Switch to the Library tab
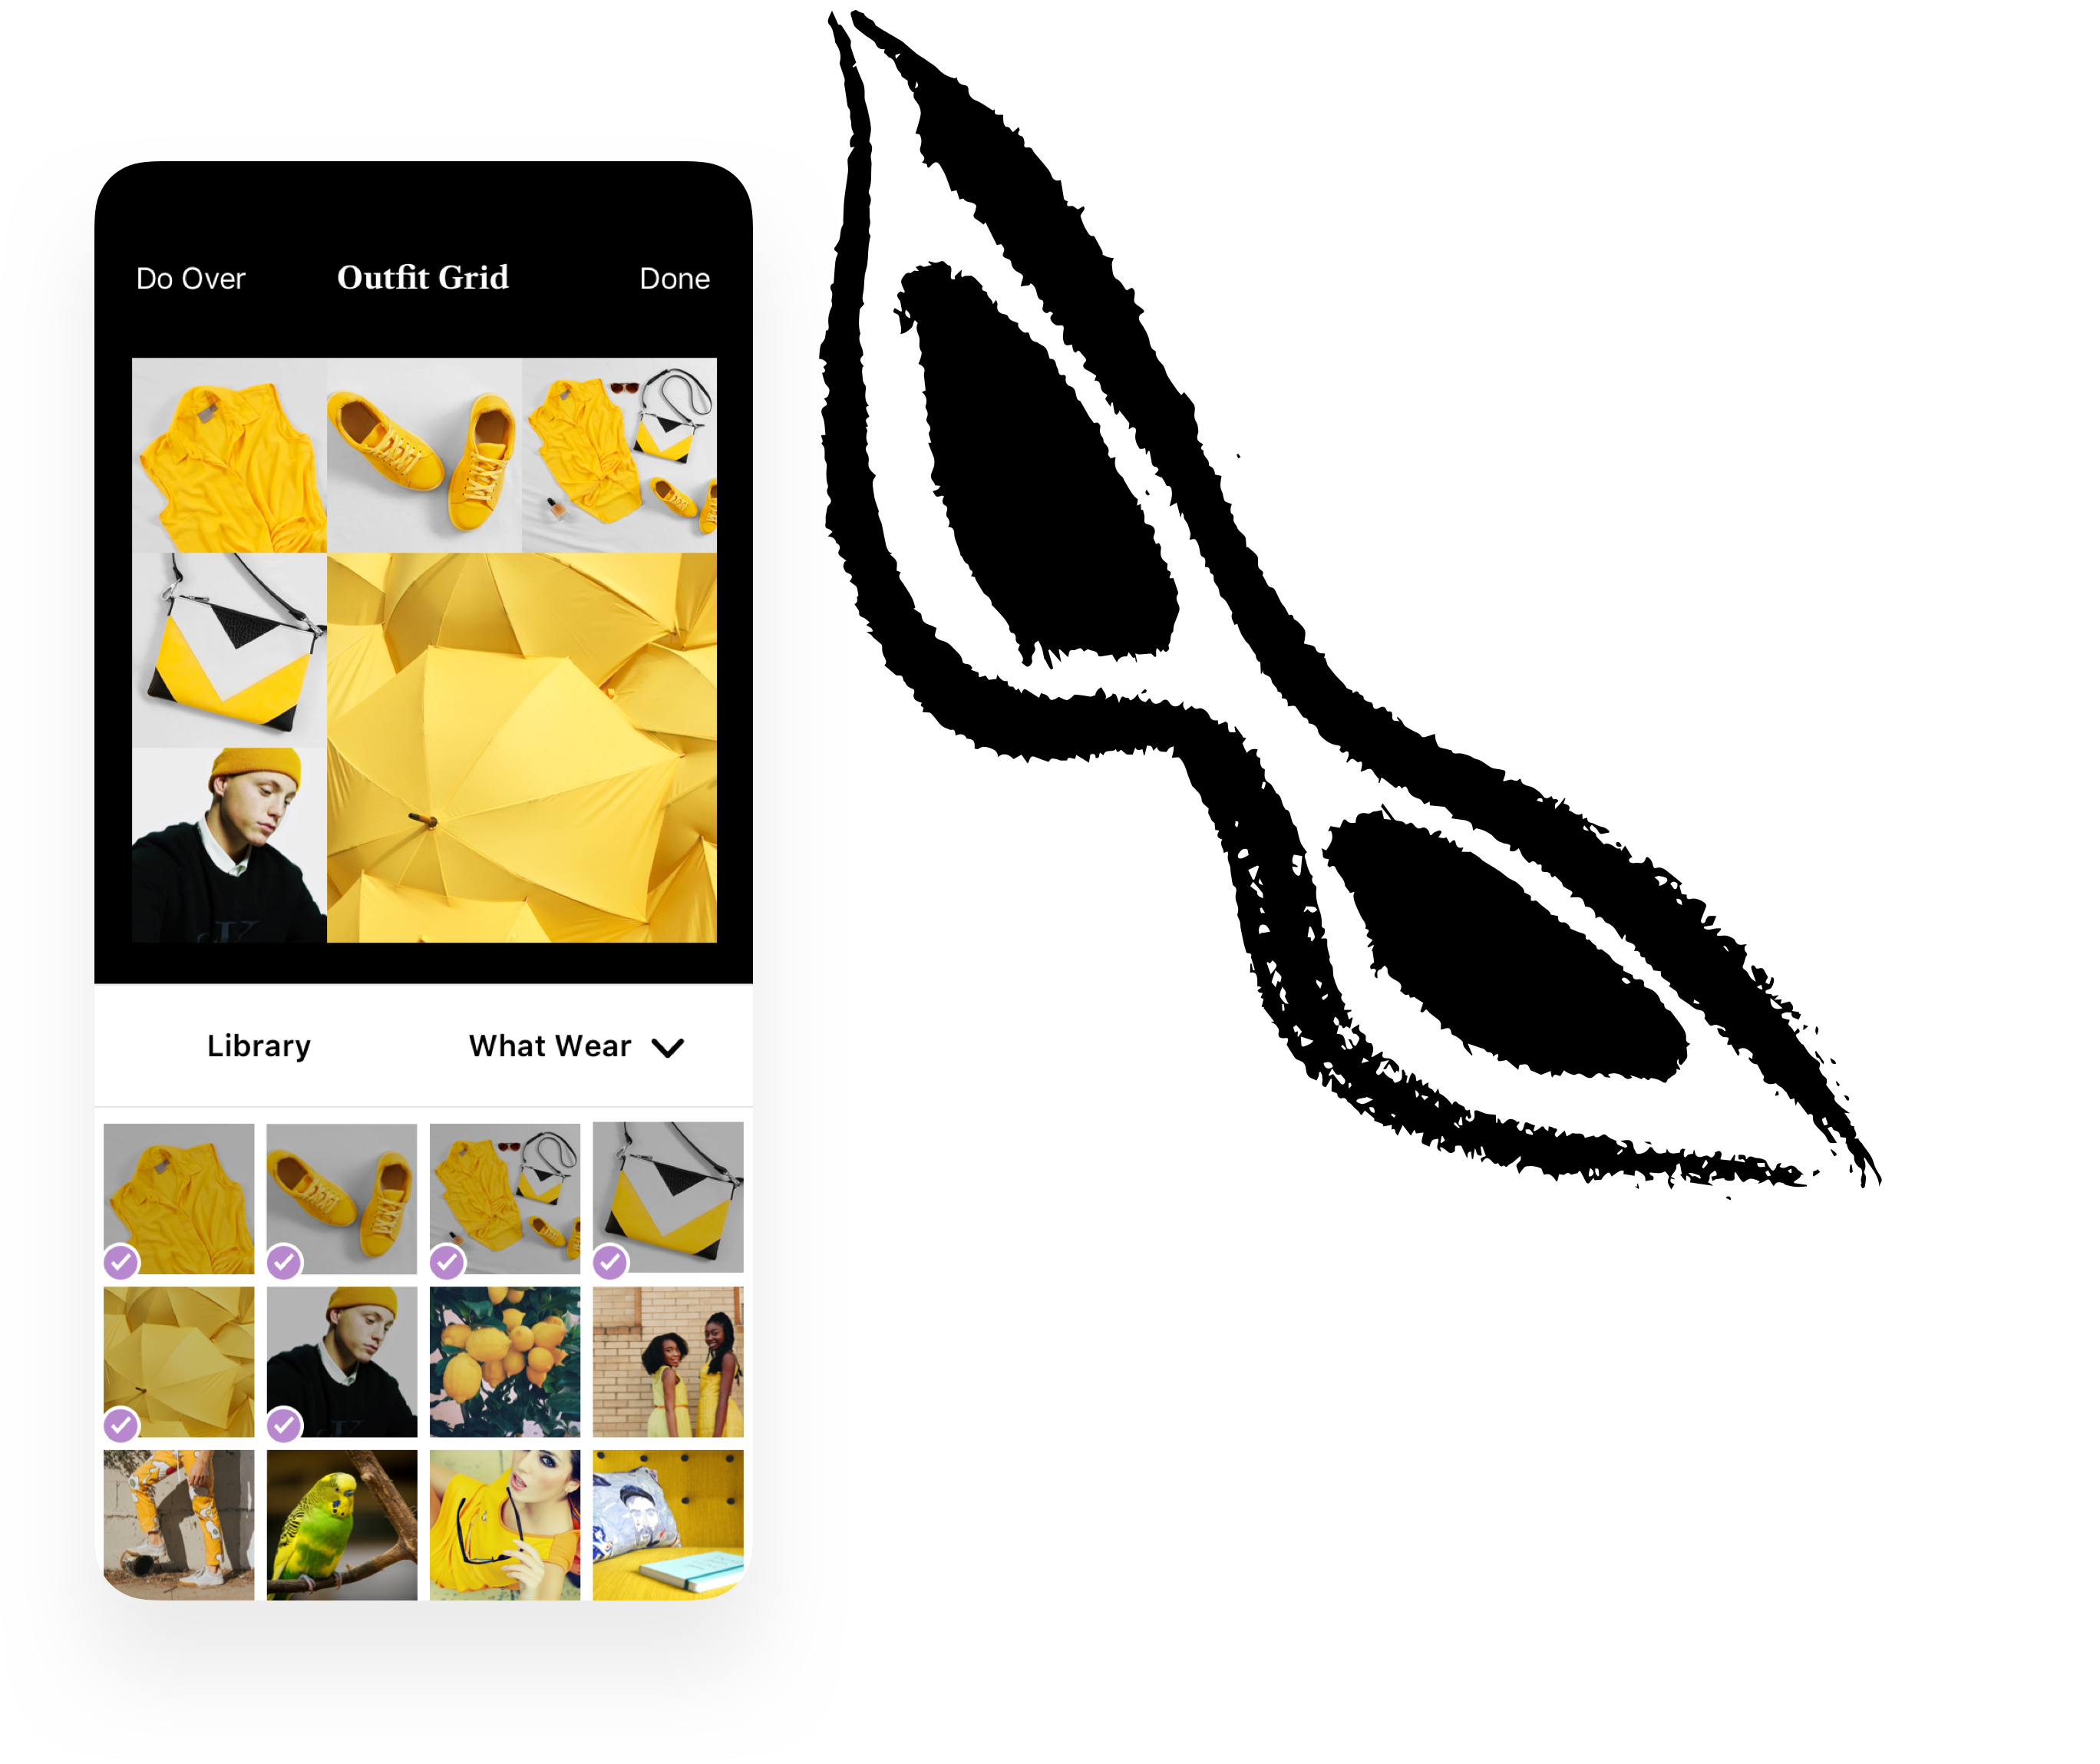 tap(259, 1045)
